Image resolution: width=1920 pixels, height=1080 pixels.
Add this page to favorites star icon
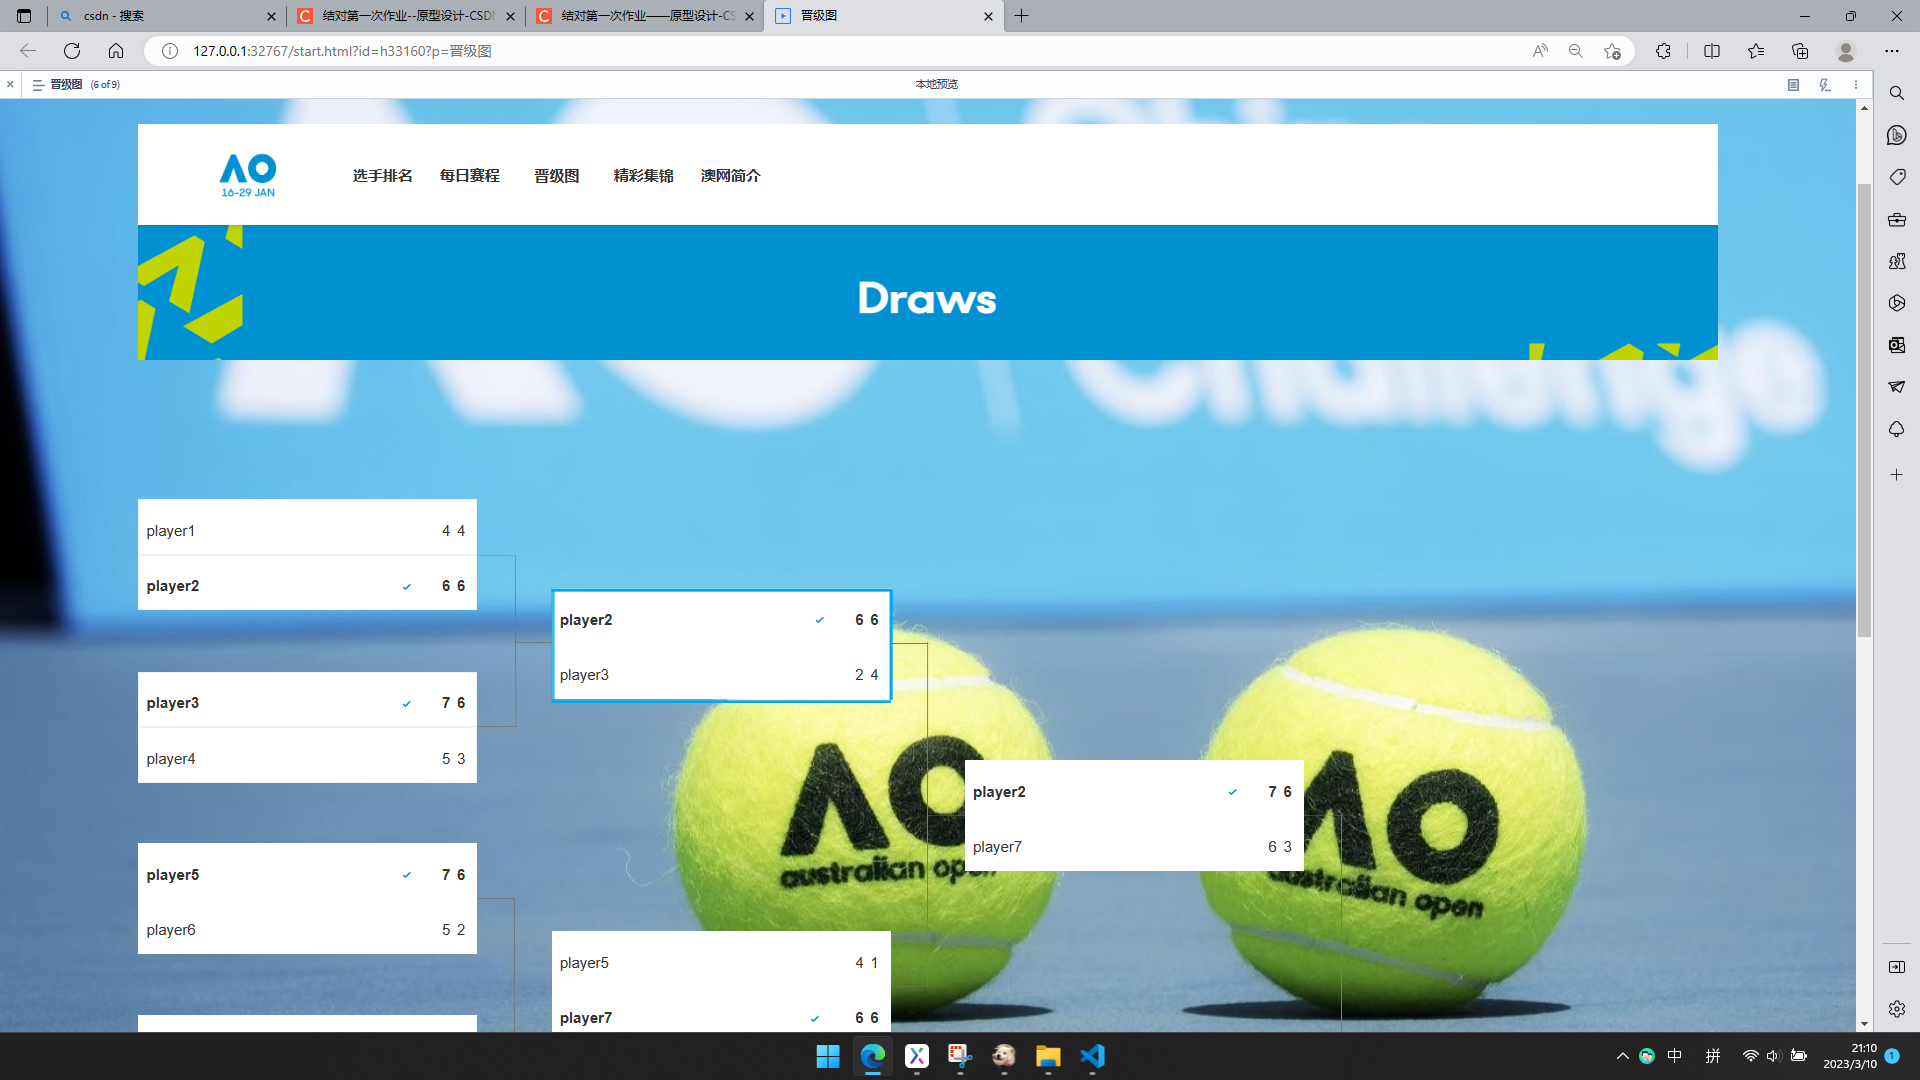[x=1612, y=51]
